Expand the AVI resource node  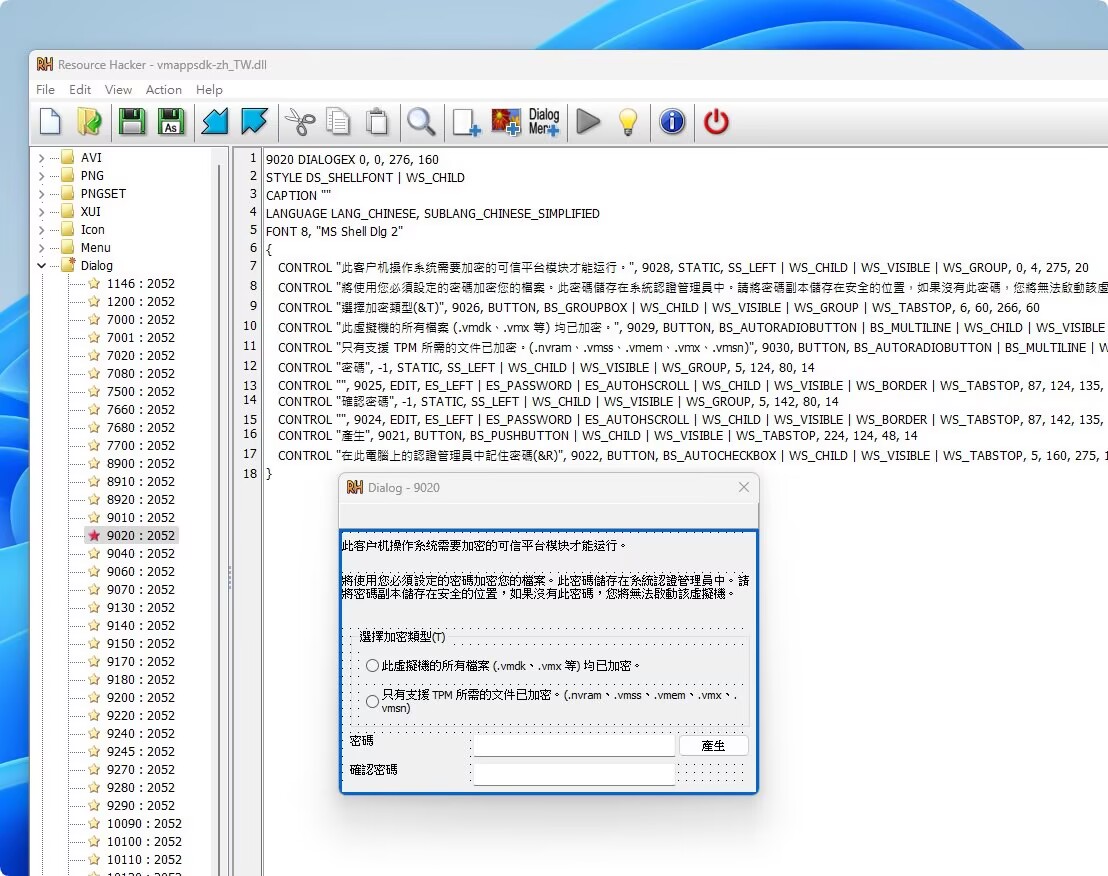[x=40, y=157]
